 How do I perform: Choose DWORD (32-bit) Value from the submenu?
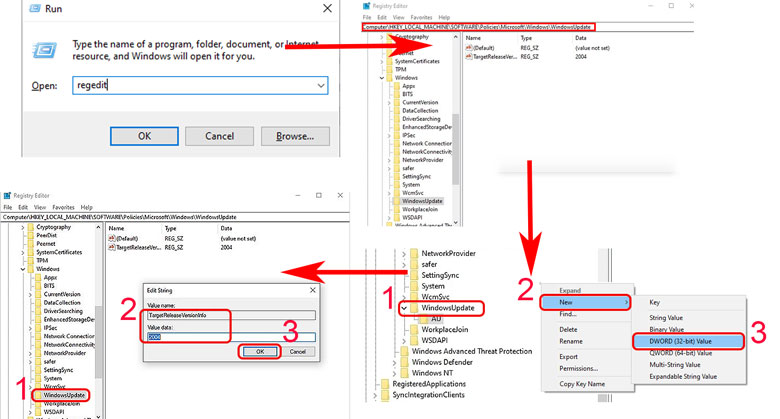687,342
